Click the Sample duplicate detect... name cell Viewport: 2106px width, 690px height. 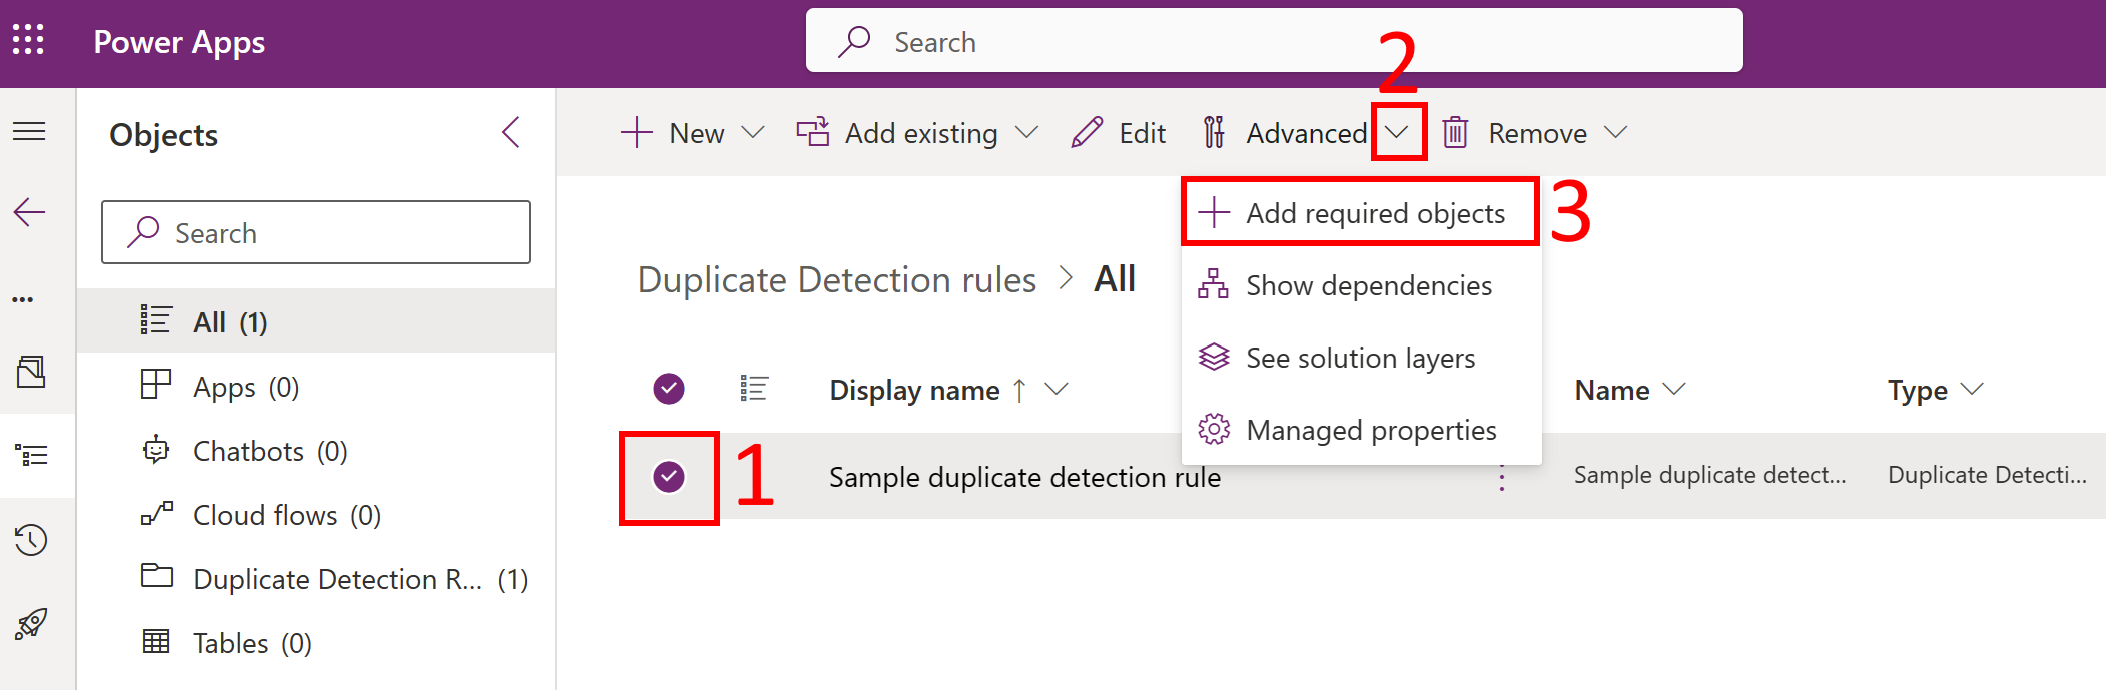coord(1710,475)
